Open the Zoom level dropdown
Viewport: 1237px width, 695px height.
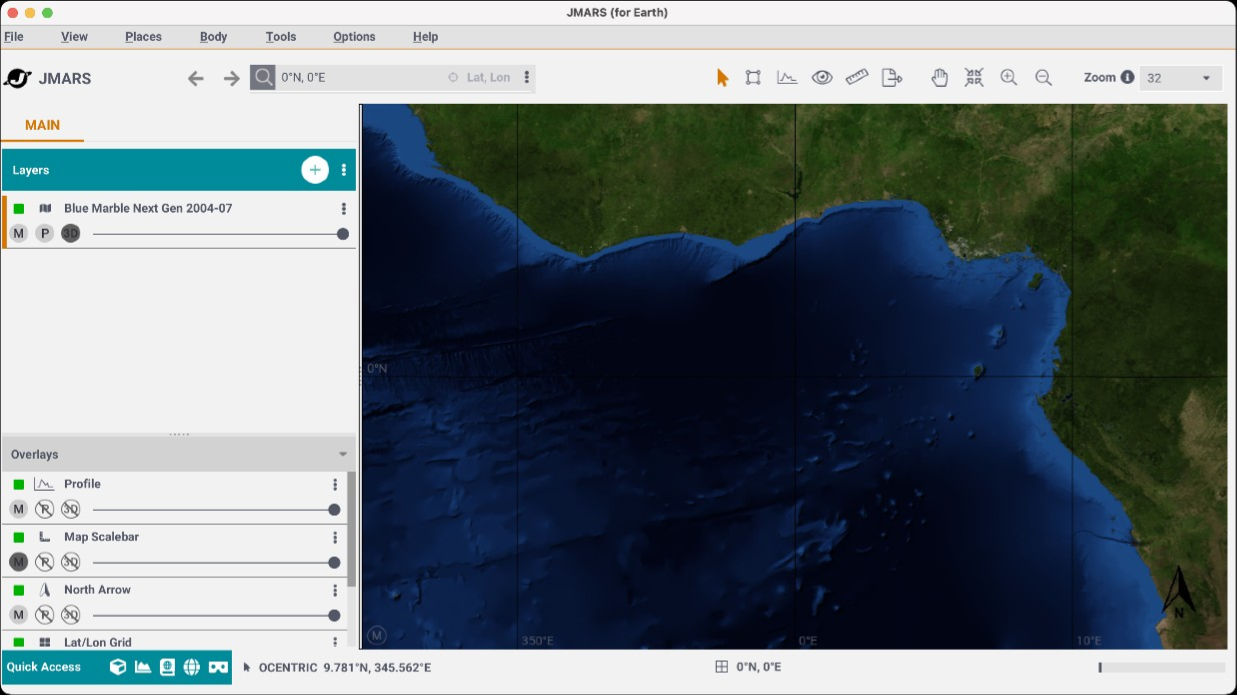[x=1181, y=78]
